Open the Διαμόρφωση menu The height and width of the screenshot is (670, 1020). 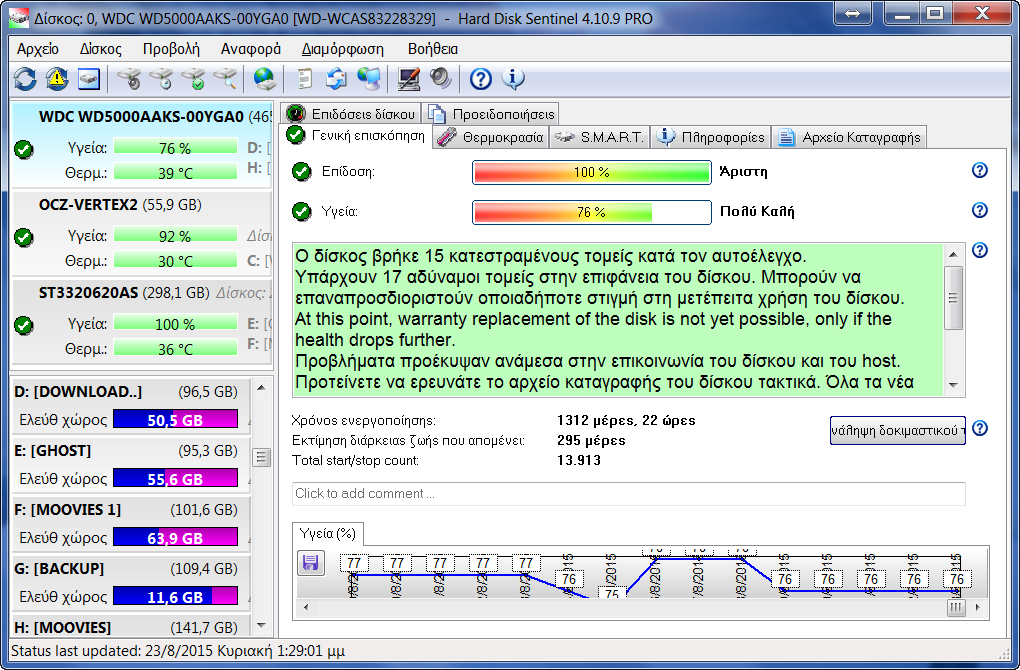pos(343,49)
